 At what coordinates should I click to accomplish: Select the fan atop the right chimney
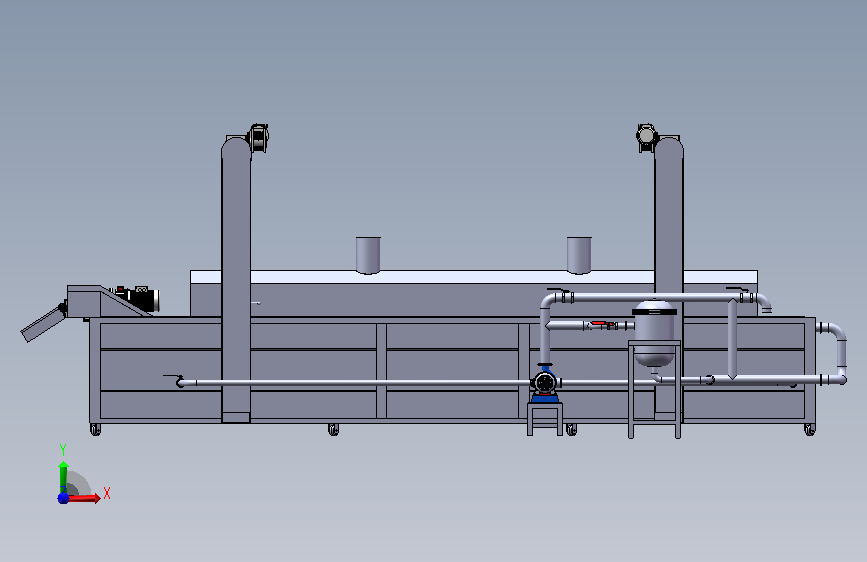coord(646,137)
